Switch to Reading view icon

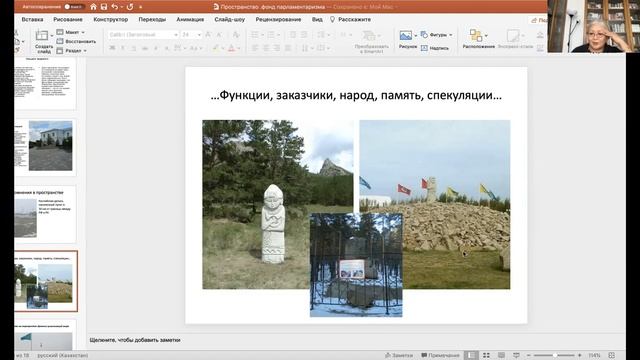(x=501, y=355)
